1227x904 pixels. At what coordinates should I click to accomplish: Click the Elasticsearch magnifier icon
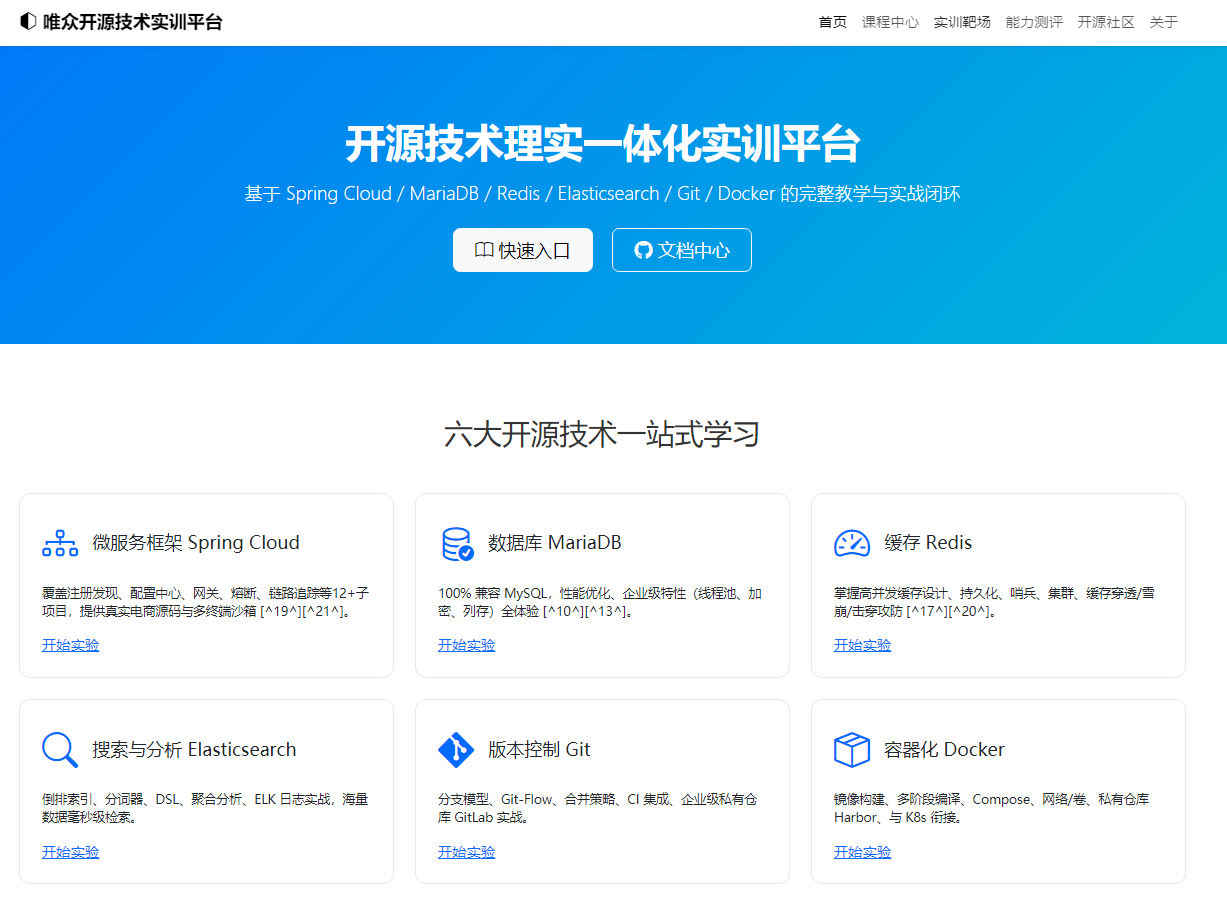59,748
